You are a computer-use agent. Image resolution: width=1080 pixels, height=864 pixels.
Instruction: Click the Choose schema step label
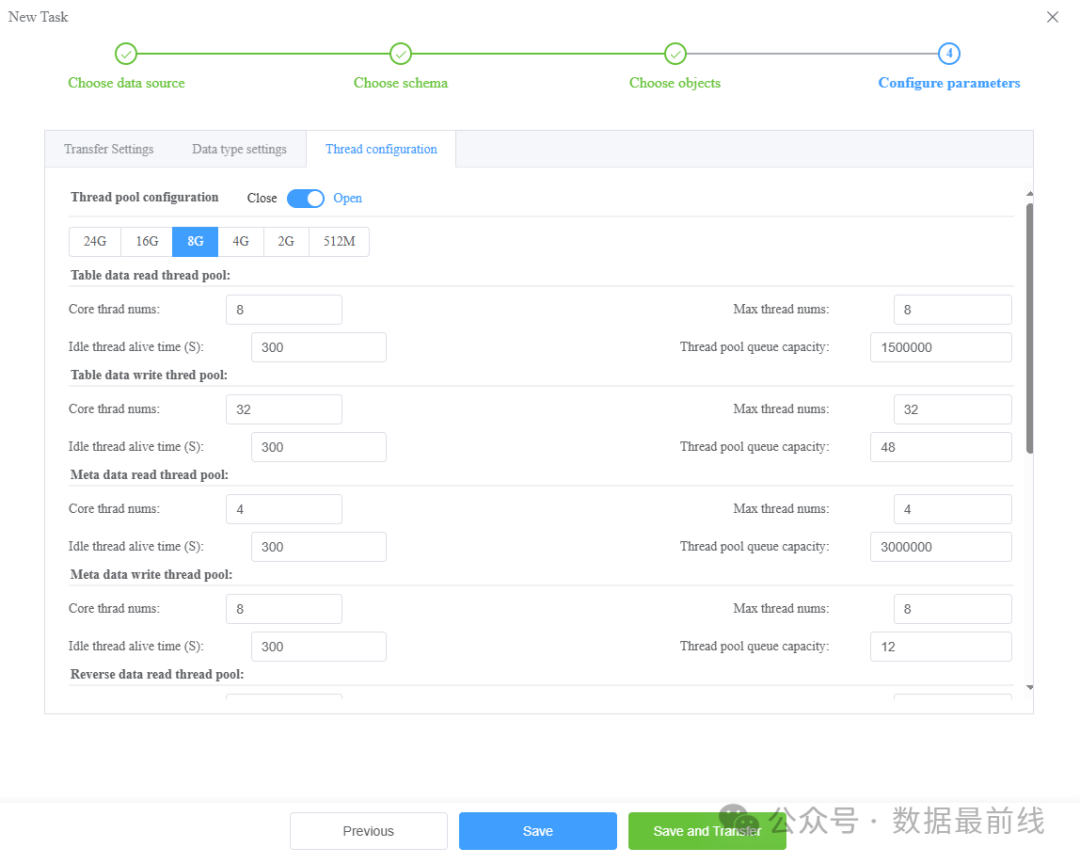click(400, 83)
